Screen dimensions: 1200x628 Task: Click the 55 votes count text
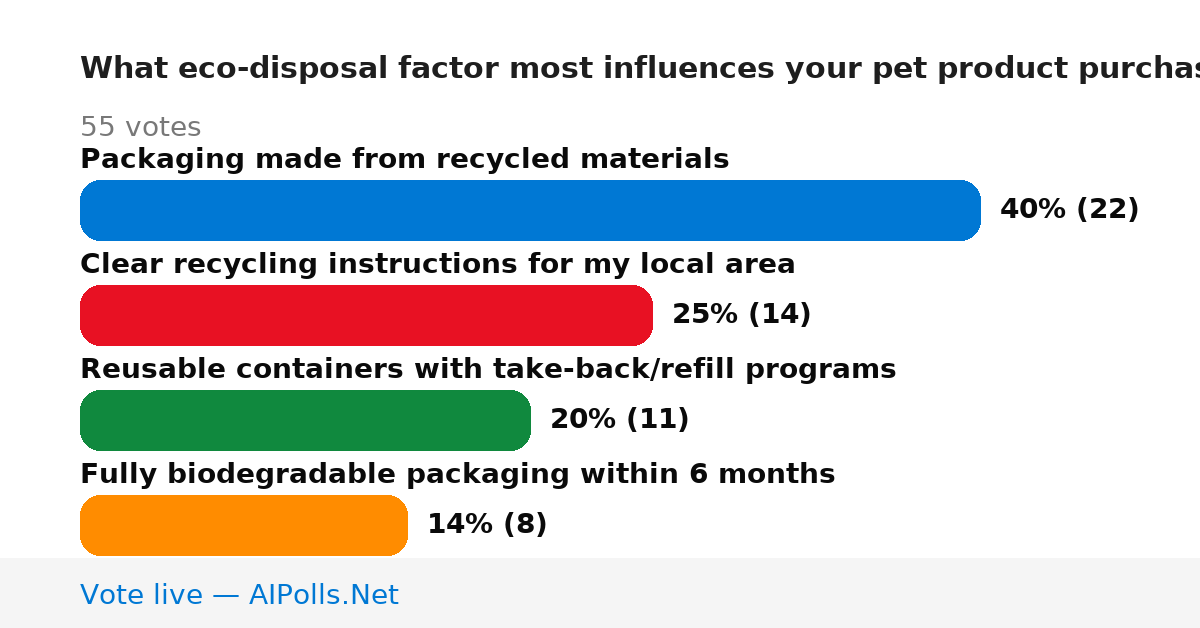(x=140, y=127)
